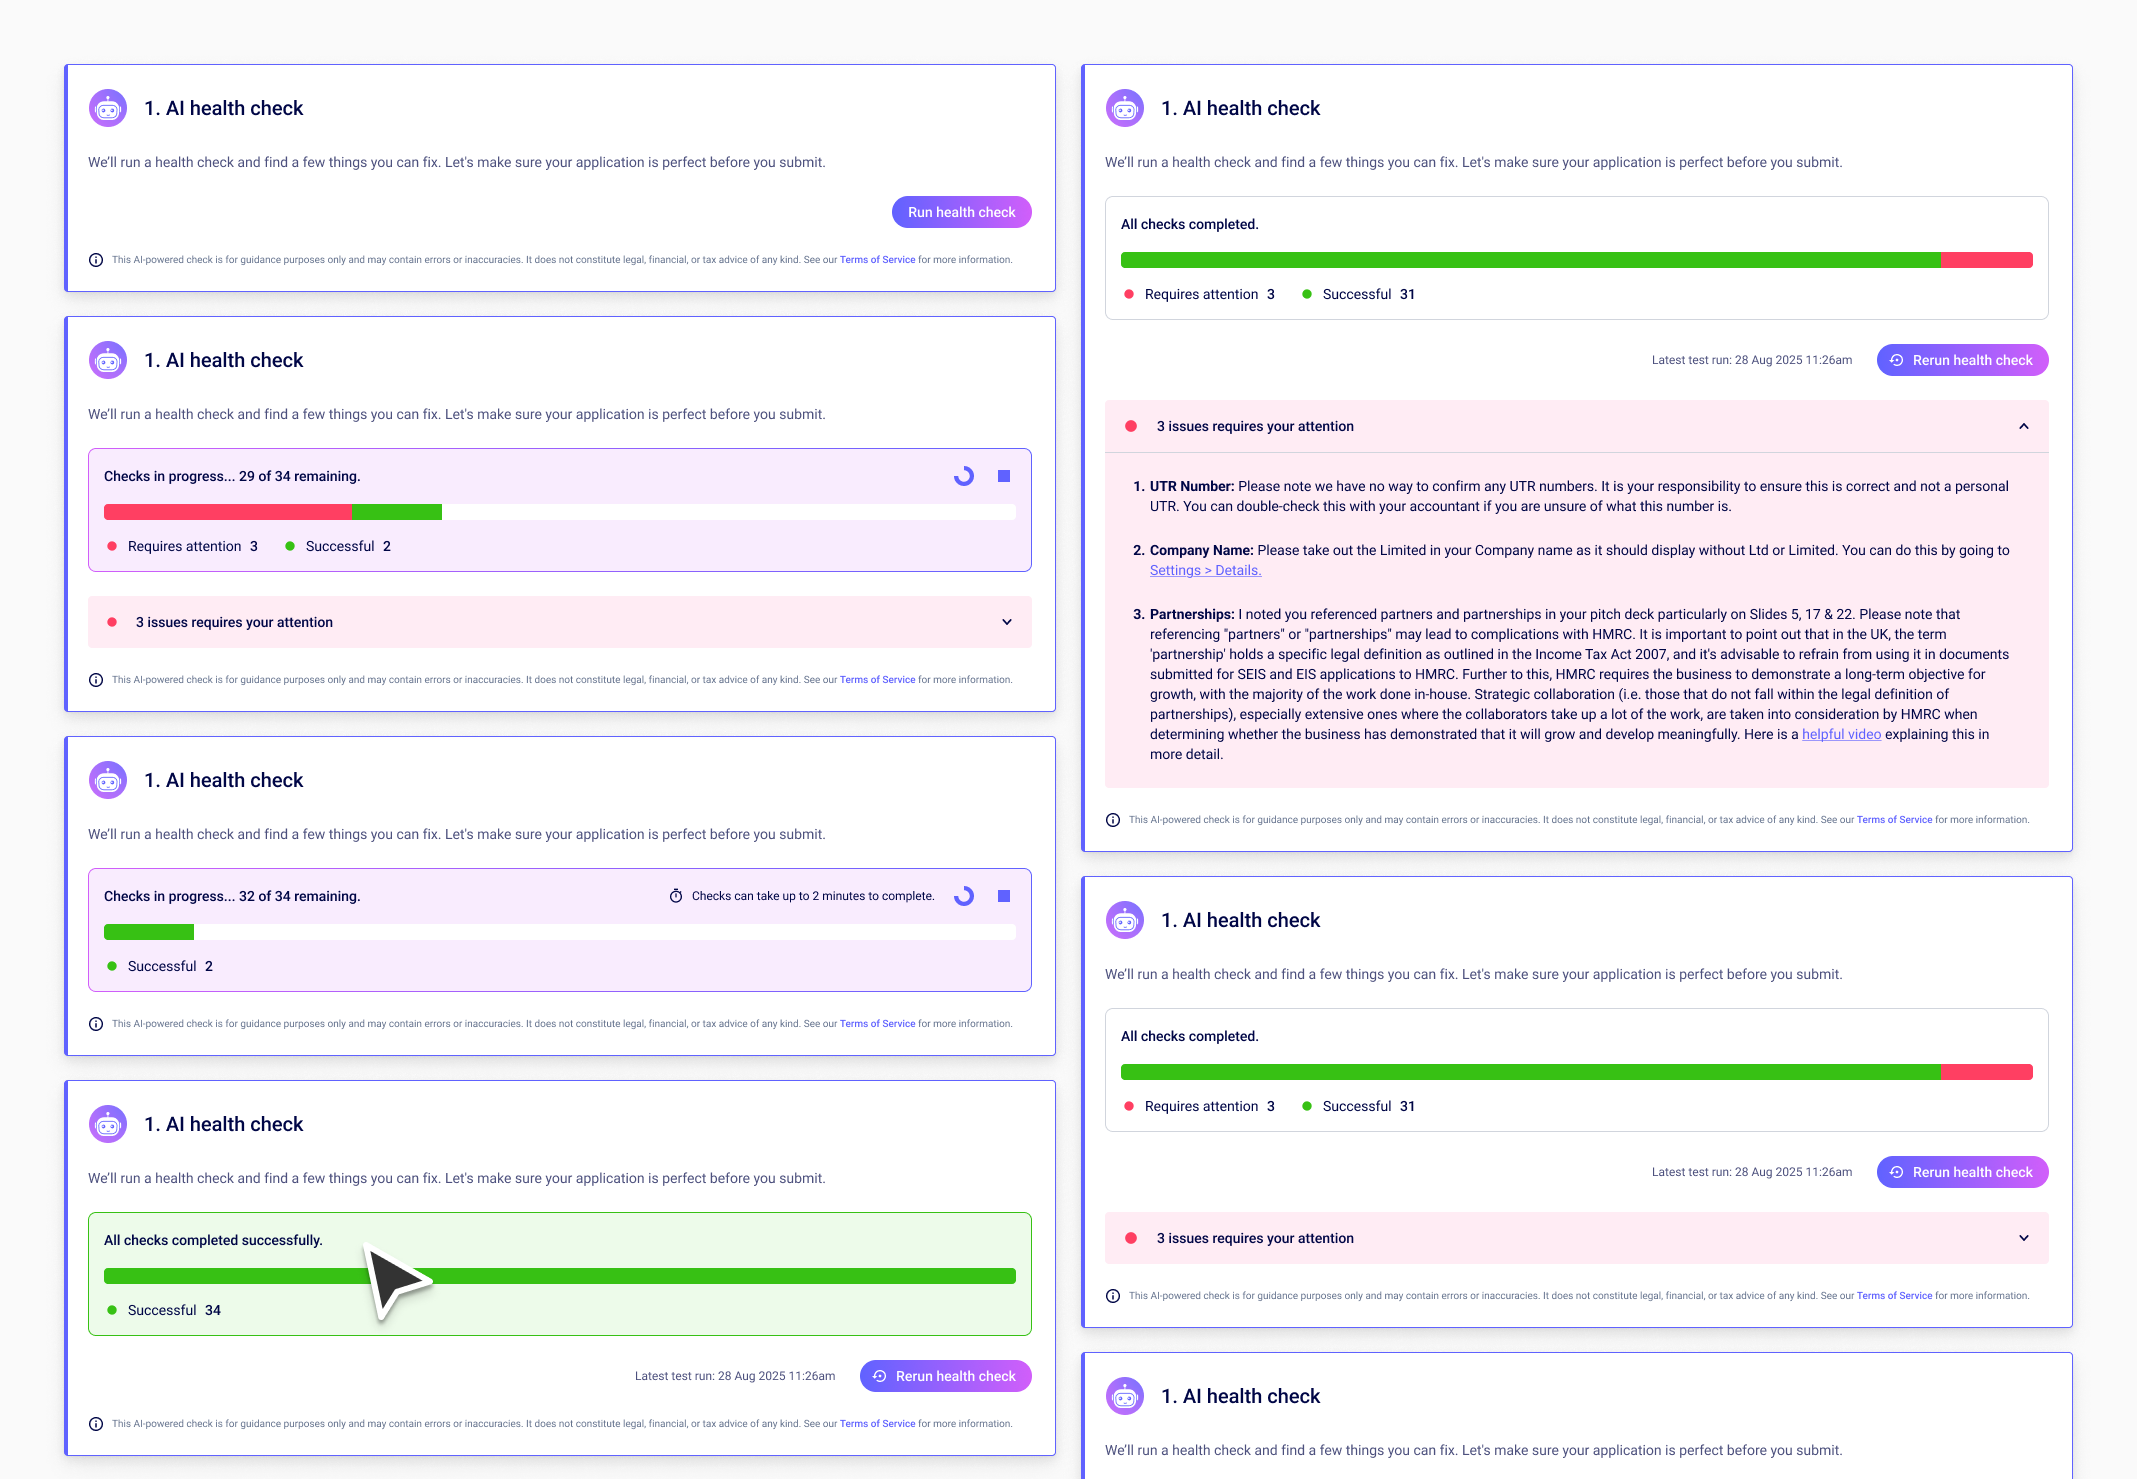
Task: Open the Settings > Details link
Action: click(1205, 570)
